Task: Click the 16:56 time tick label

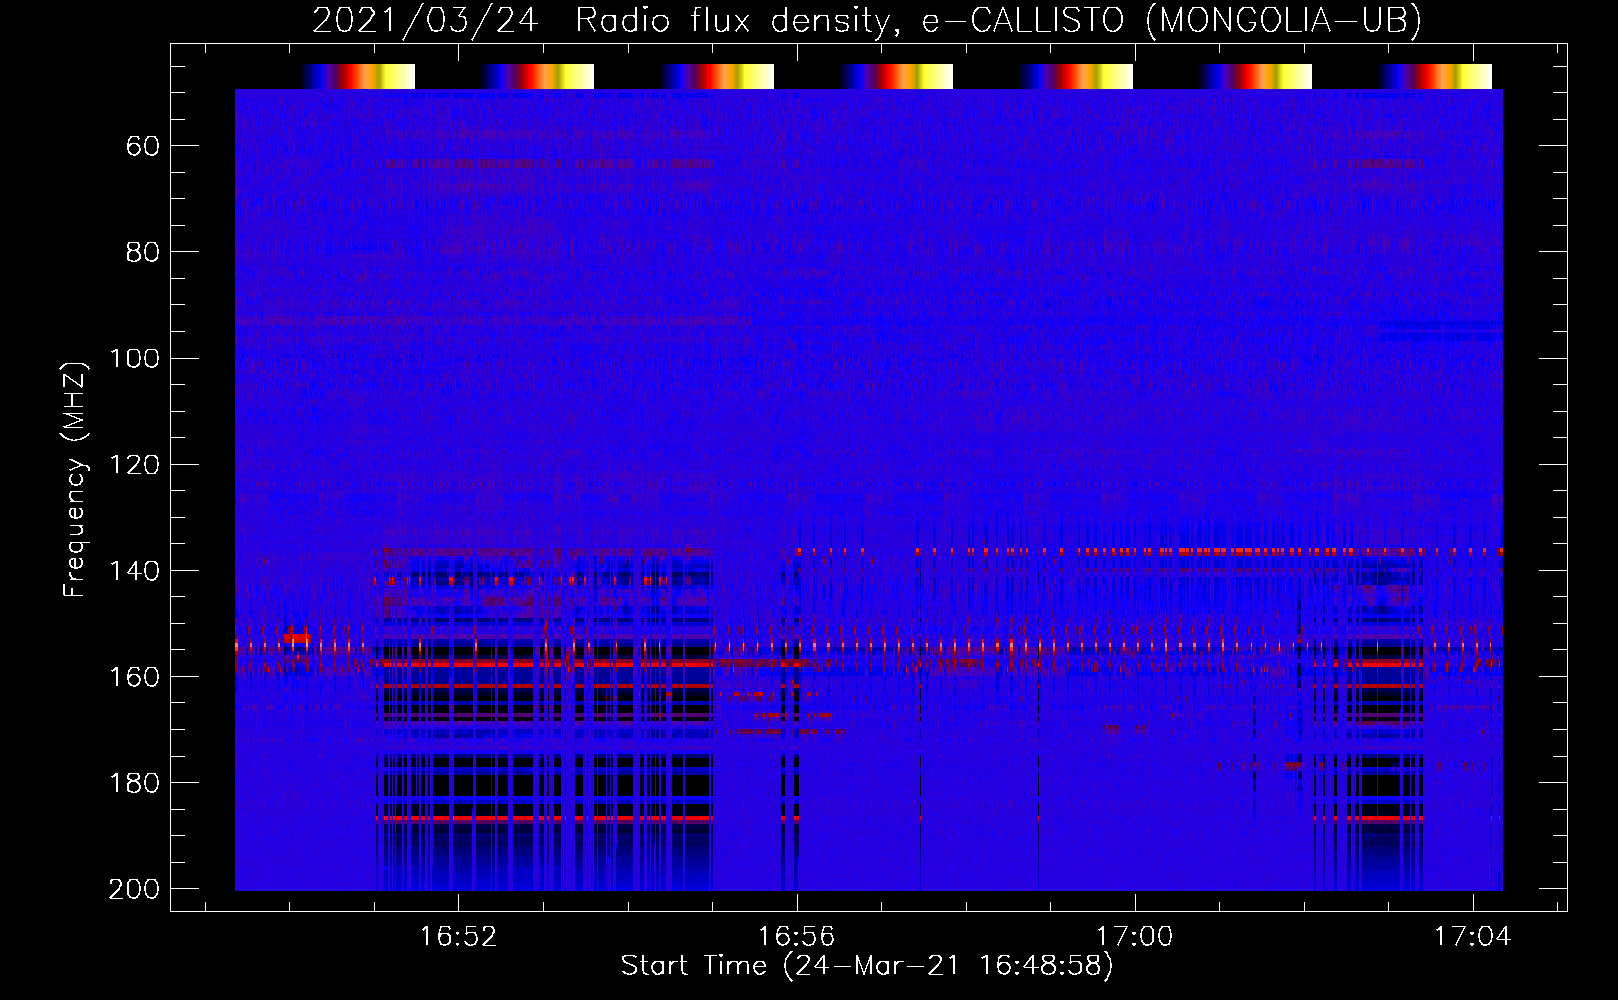Action: (x=796, y=937)
